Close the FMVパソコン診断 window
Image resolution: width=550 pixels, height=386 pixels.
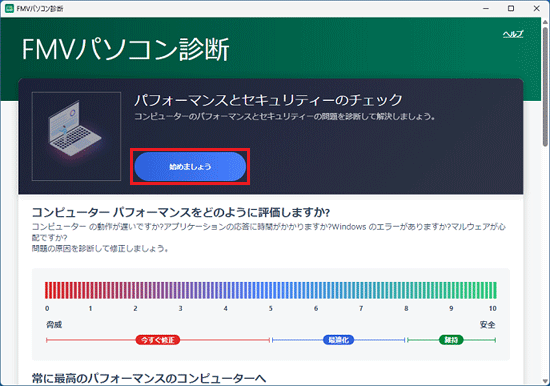click(x=536, y=8)
